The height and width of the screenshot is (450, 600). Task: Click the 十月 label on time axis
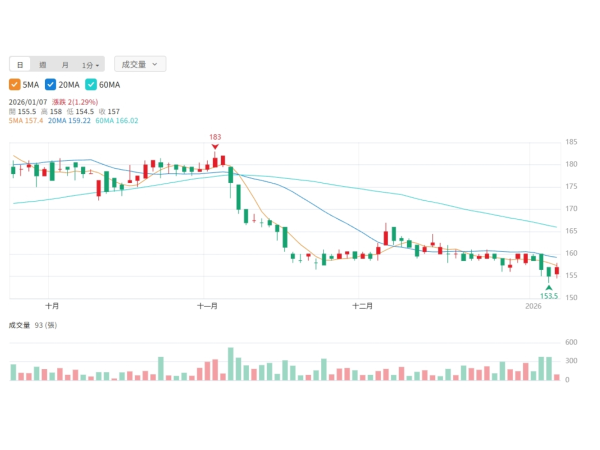(52, 306)
